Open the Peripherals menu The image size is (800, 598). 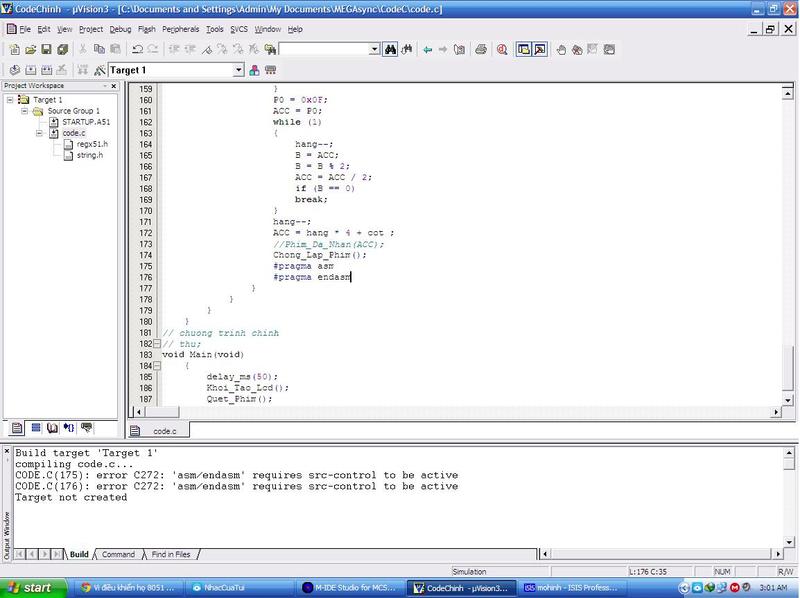[182, 29]
